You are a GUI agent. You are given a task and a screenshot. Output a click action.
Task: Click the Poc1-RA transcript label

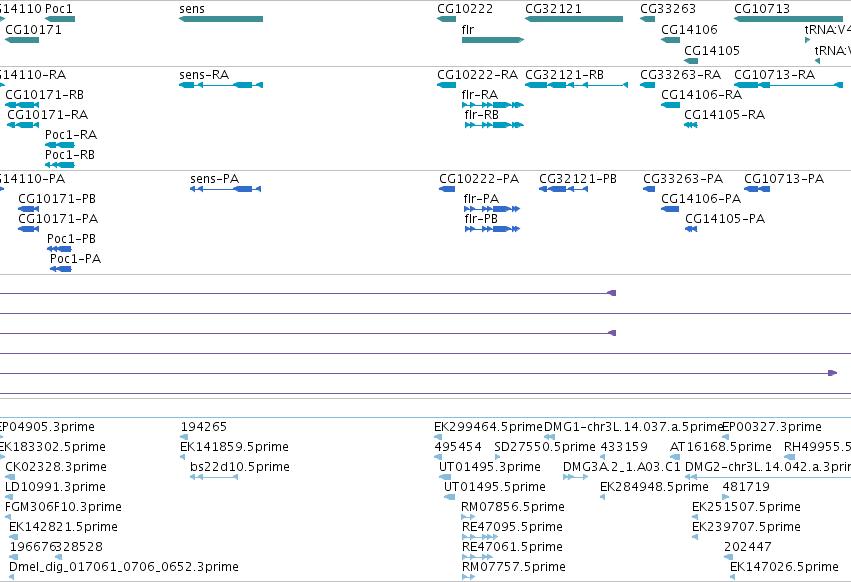pos(71,134)
